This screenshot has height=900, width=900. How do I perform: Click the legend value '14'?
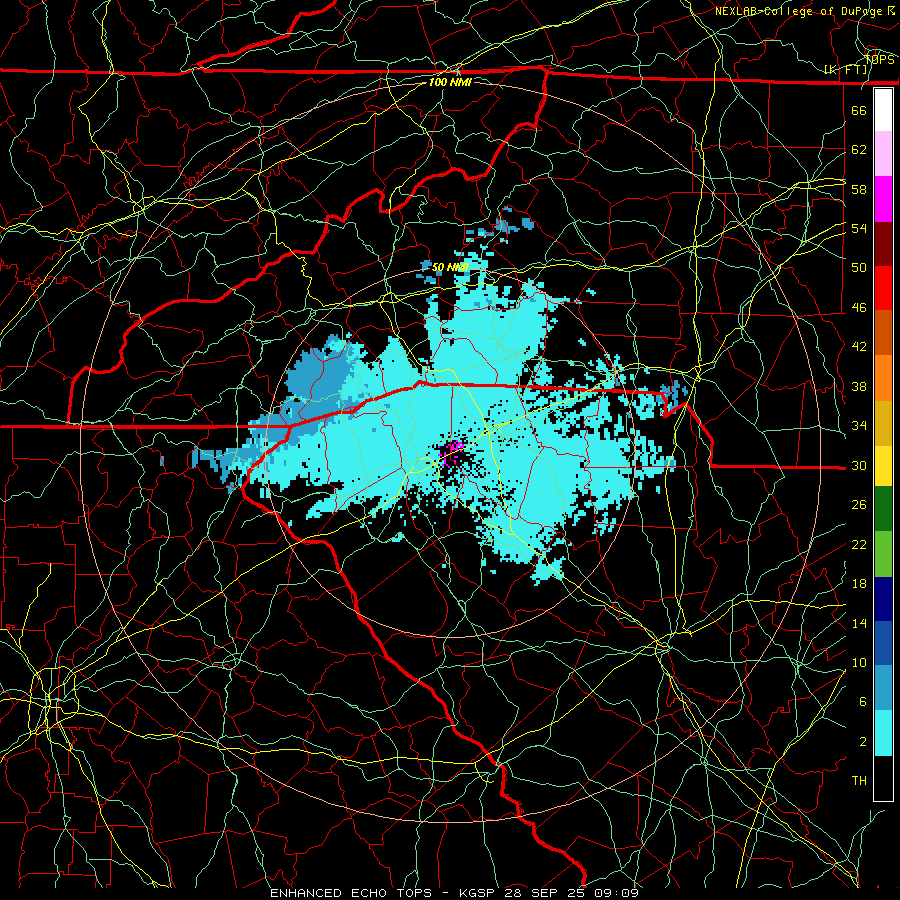tap(859, 623)
